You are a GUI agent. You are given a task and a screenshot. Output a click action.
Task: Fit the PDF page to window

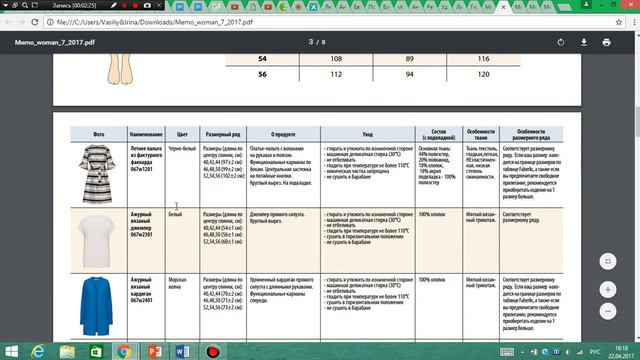[608, 261]
